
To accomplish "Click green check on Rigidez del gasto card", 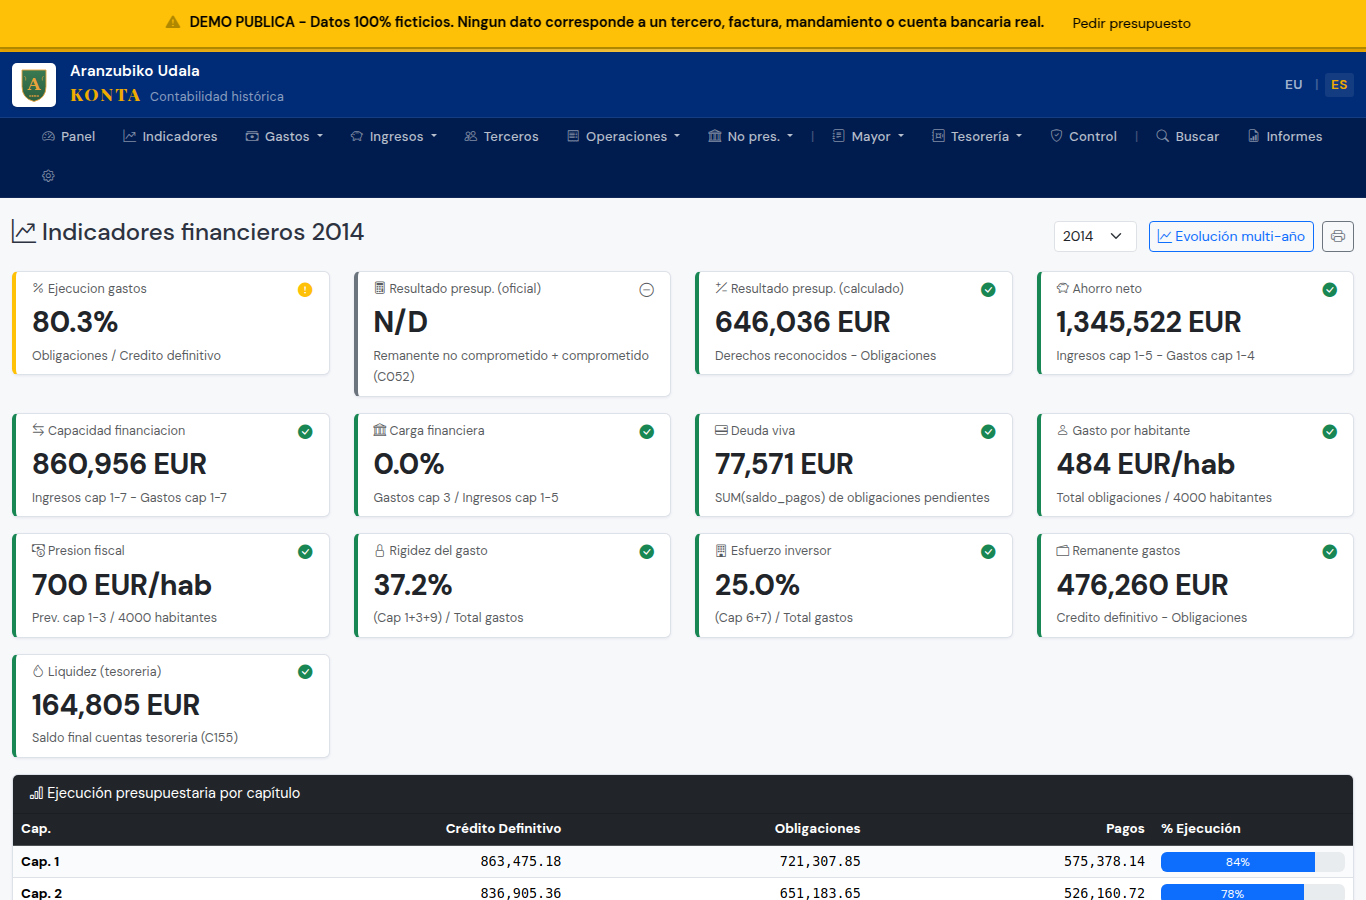I will [x=647, y=552].
